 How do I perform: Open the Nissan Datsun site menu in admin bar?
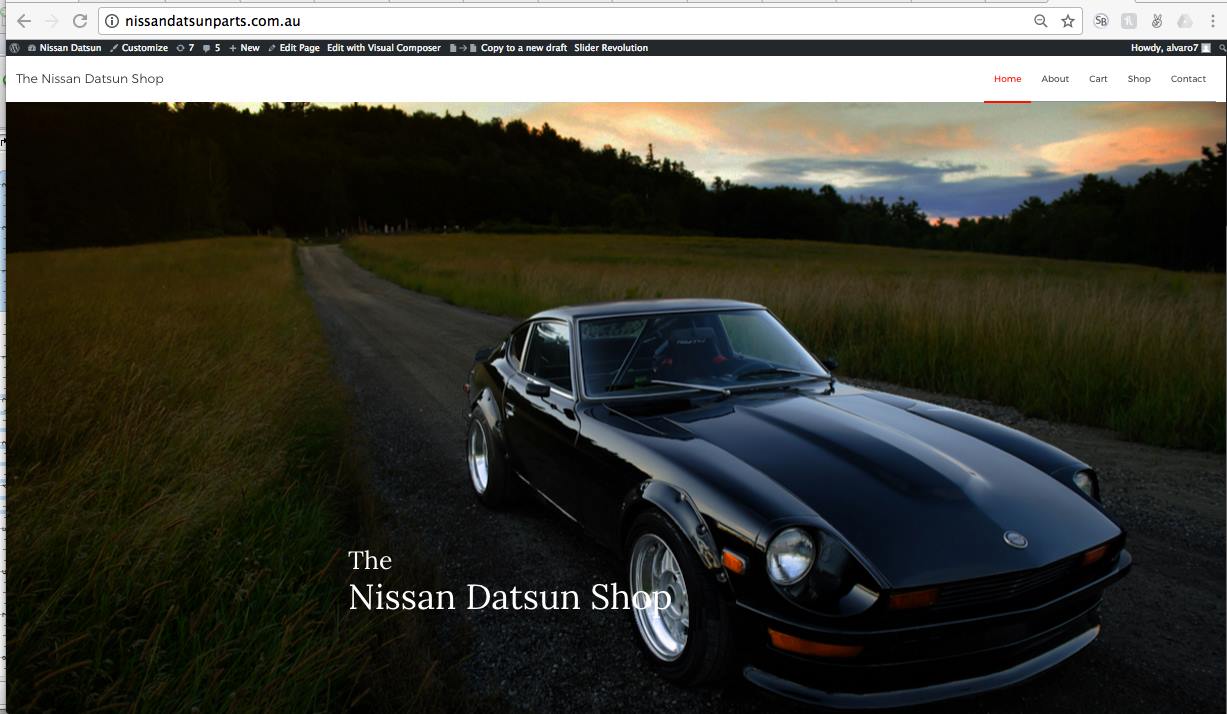tap(64, 48)
